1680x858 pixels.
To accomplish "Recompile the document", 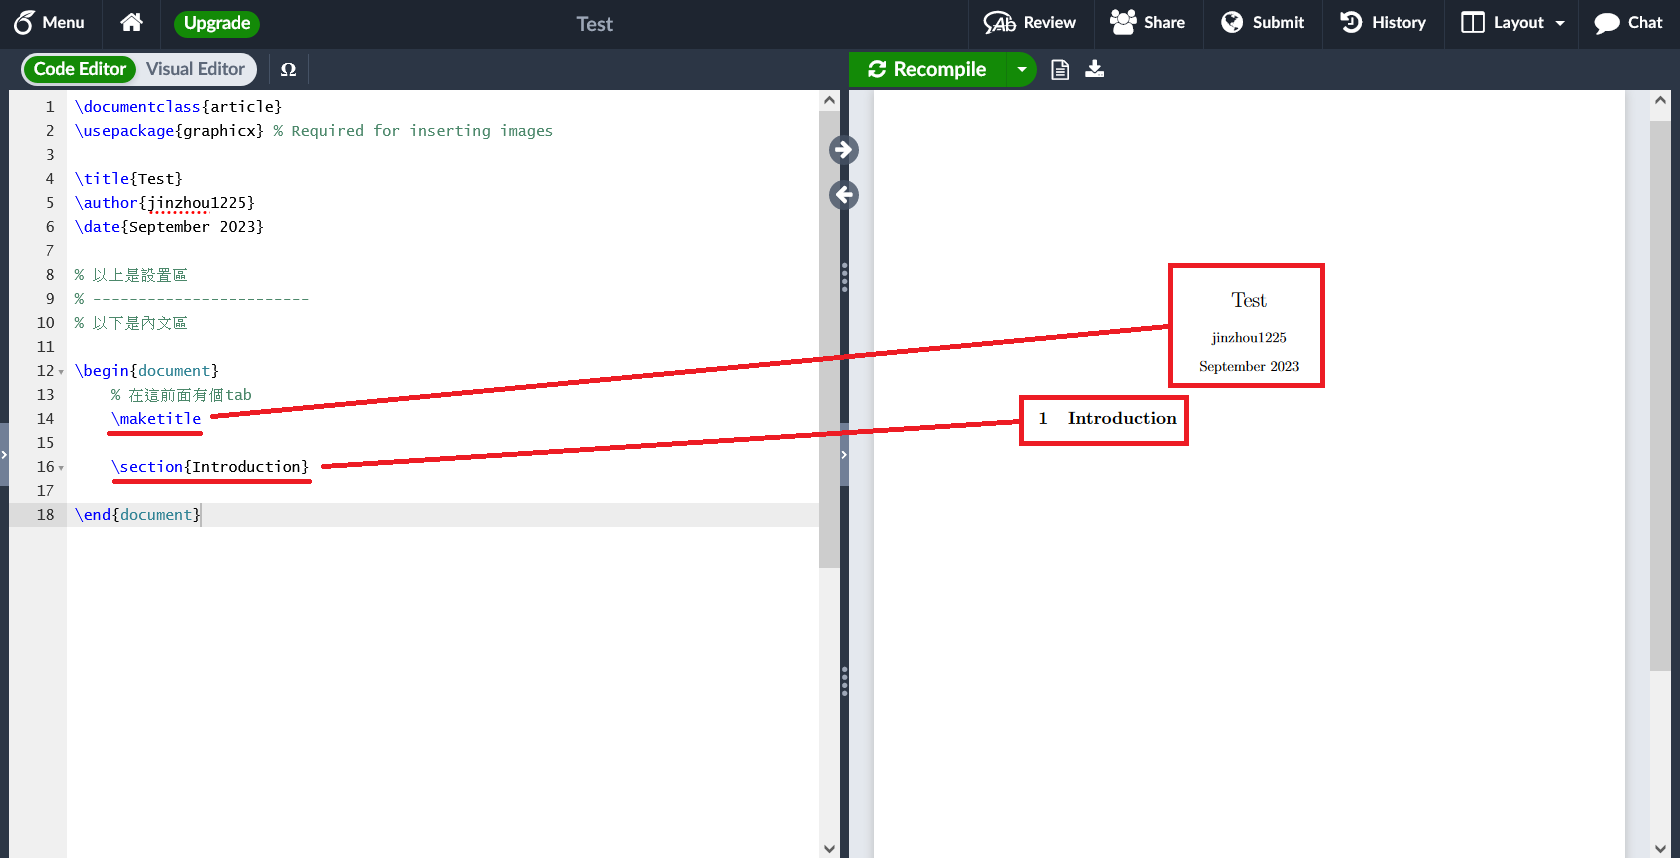I will (927, 69).
